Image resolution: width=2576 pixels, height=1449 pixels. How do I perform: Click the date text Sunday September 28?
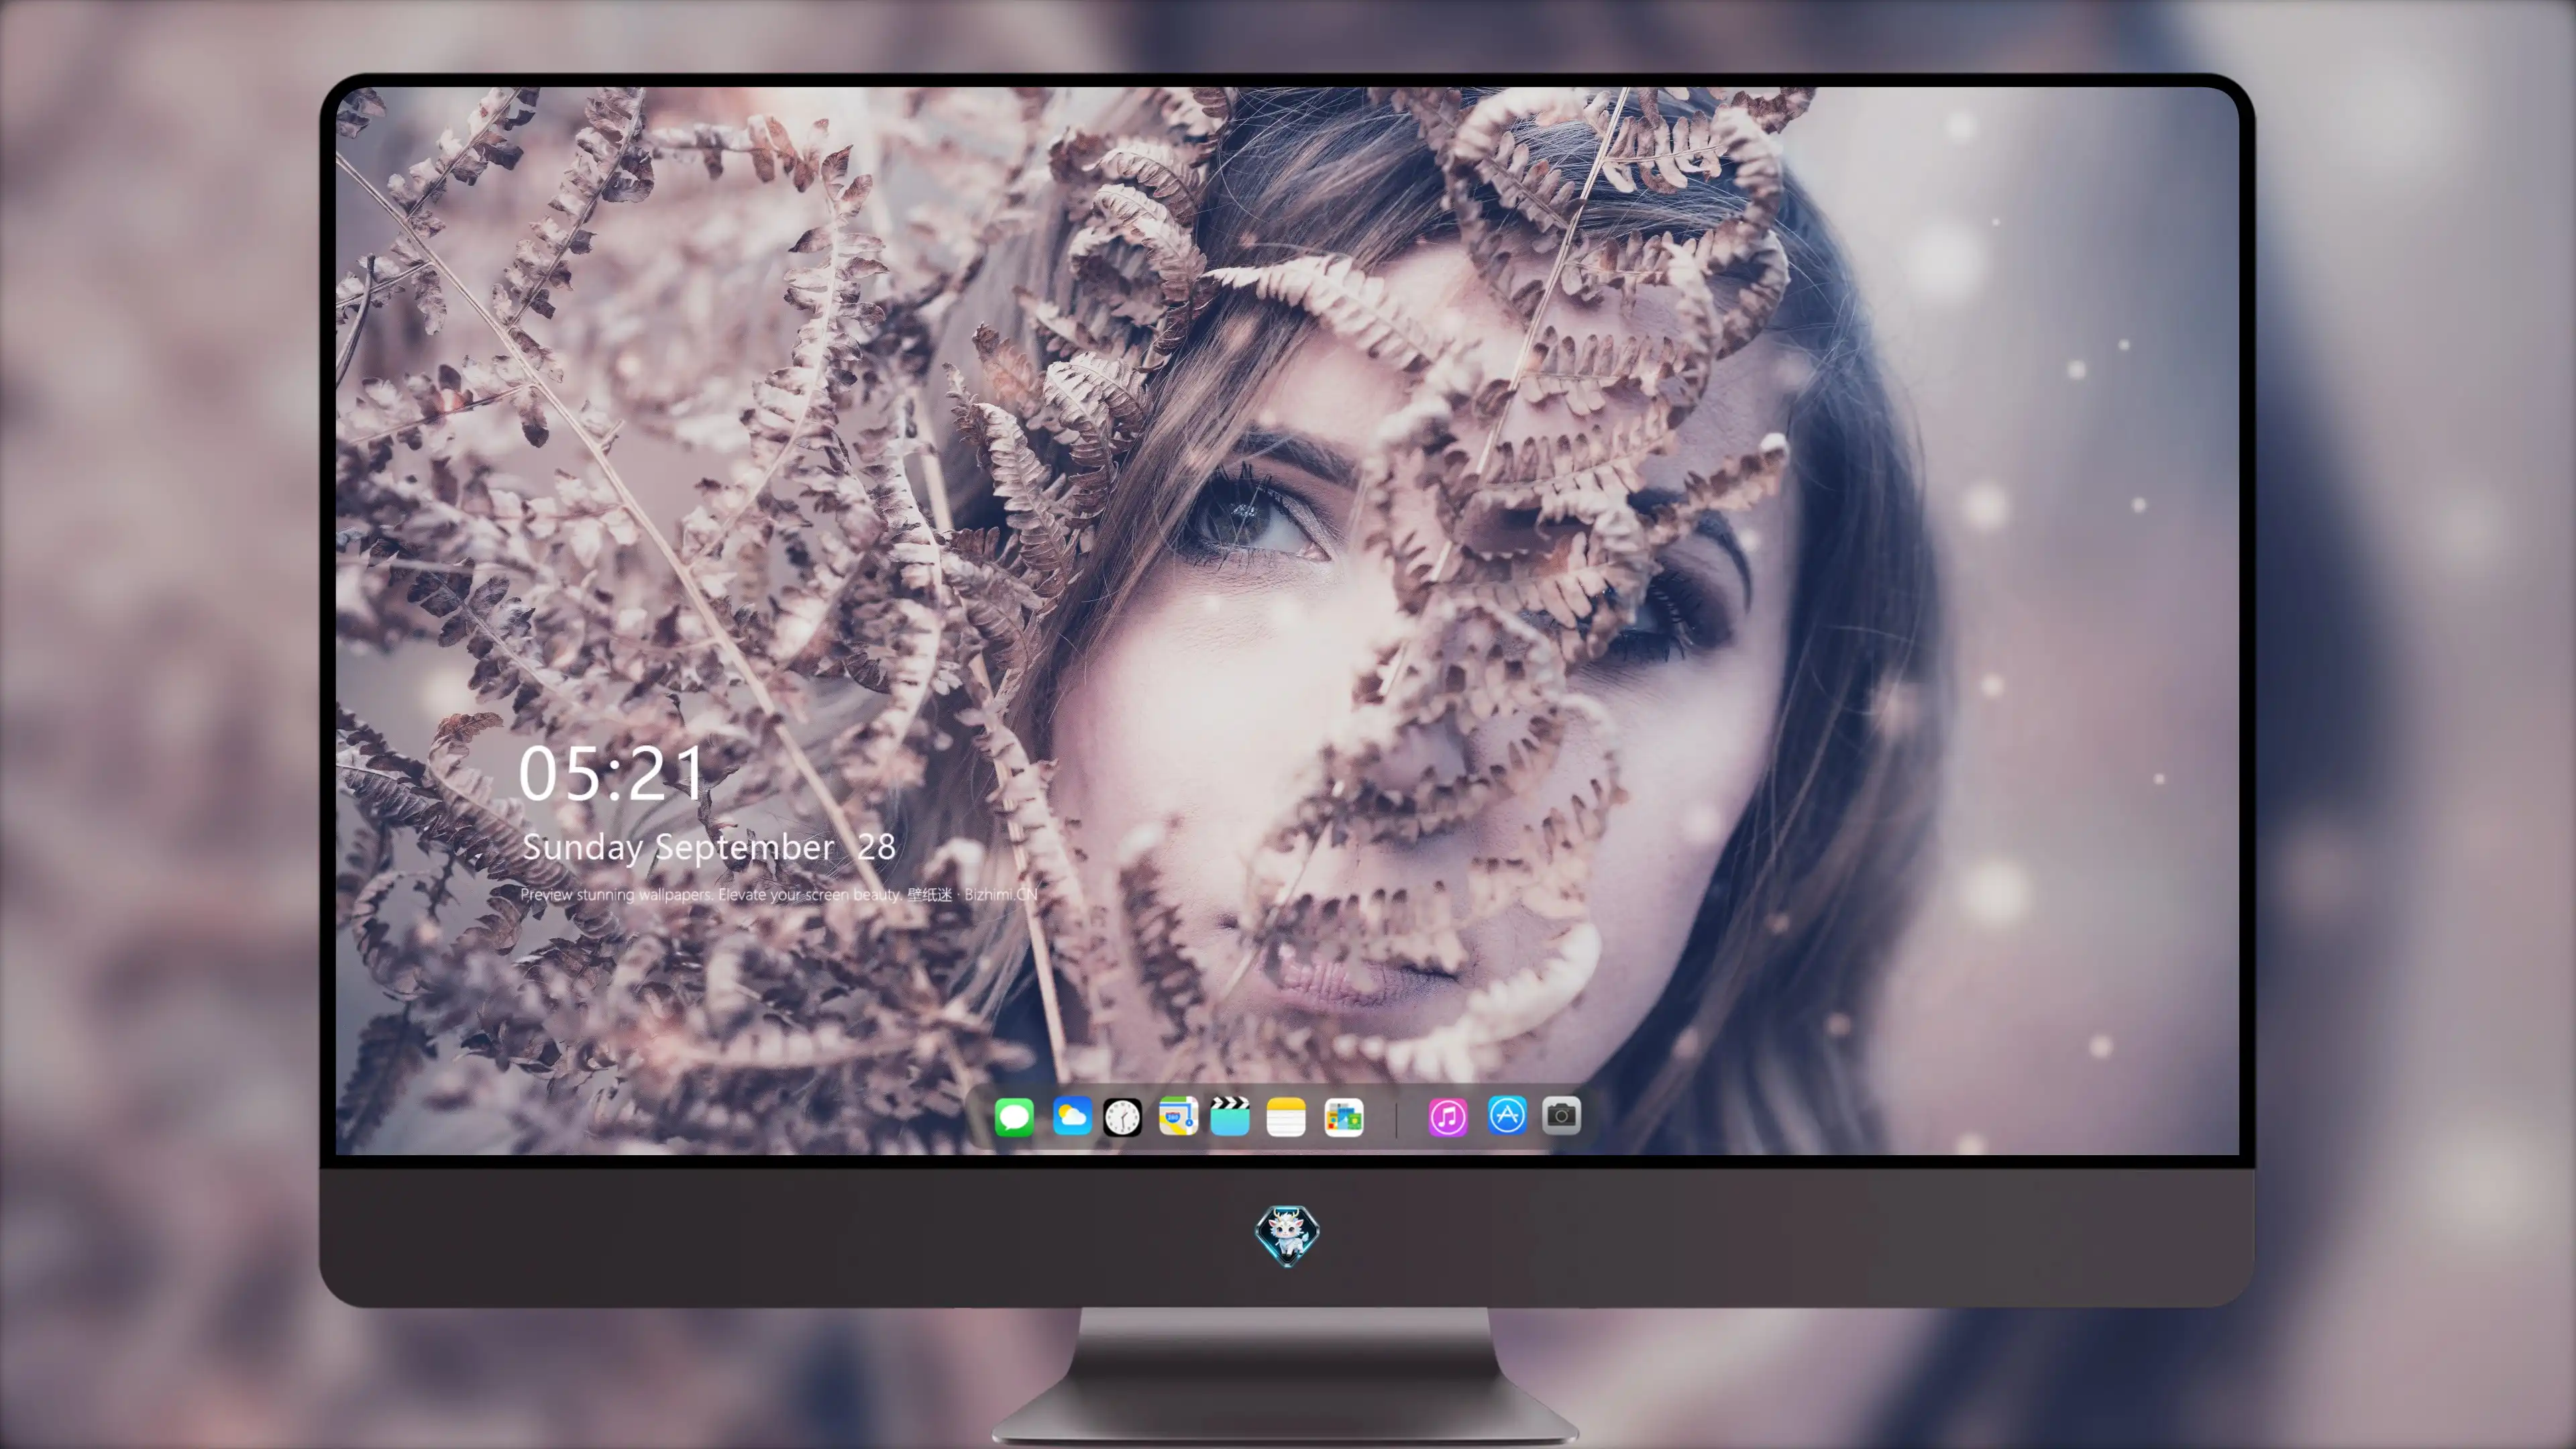pos(708,847)
